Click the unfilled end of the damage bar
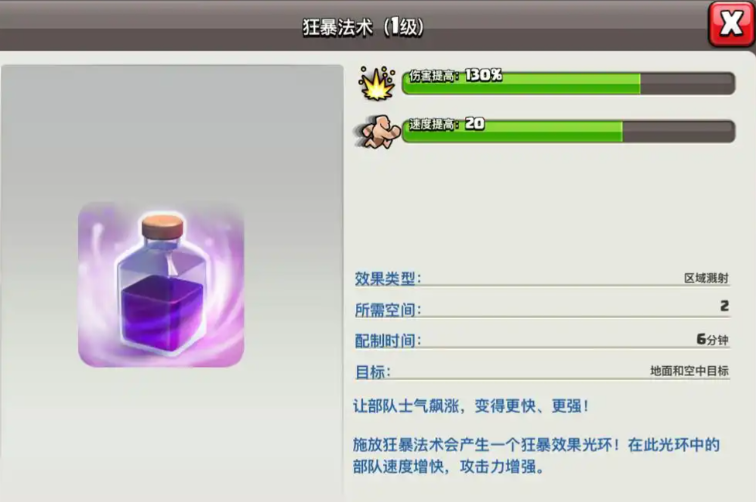 click(688, 83)
